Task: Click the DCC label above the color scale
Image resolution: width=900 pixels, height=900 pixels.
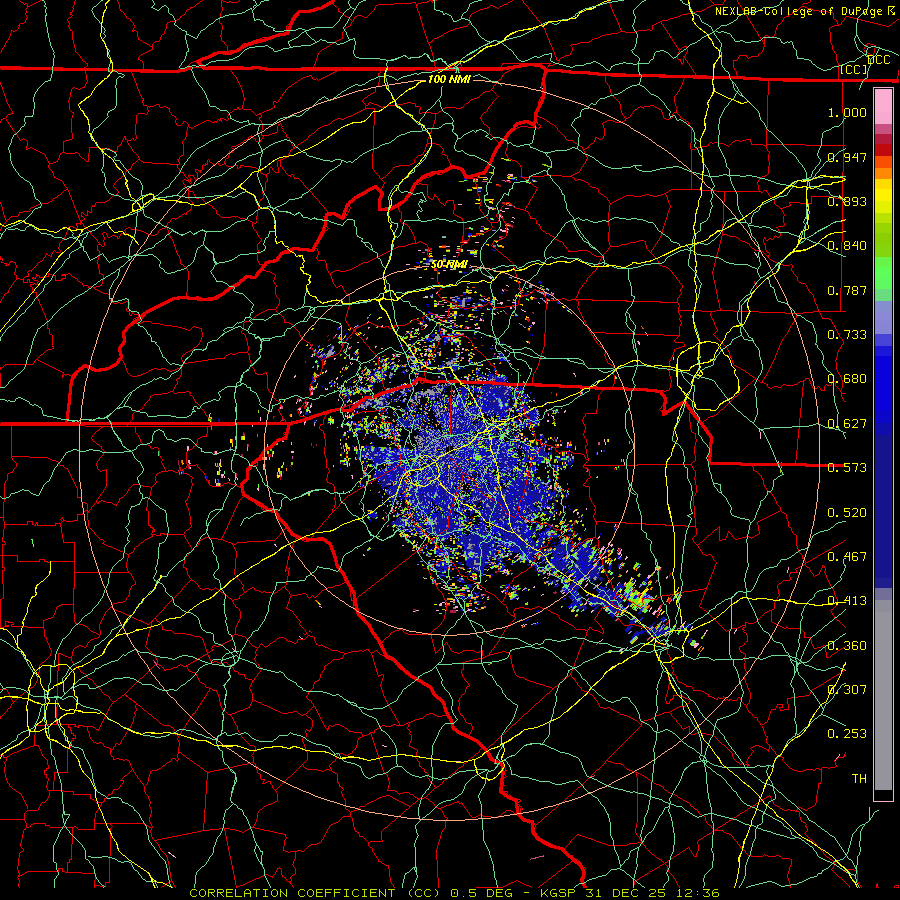Action: coord(878,60)
